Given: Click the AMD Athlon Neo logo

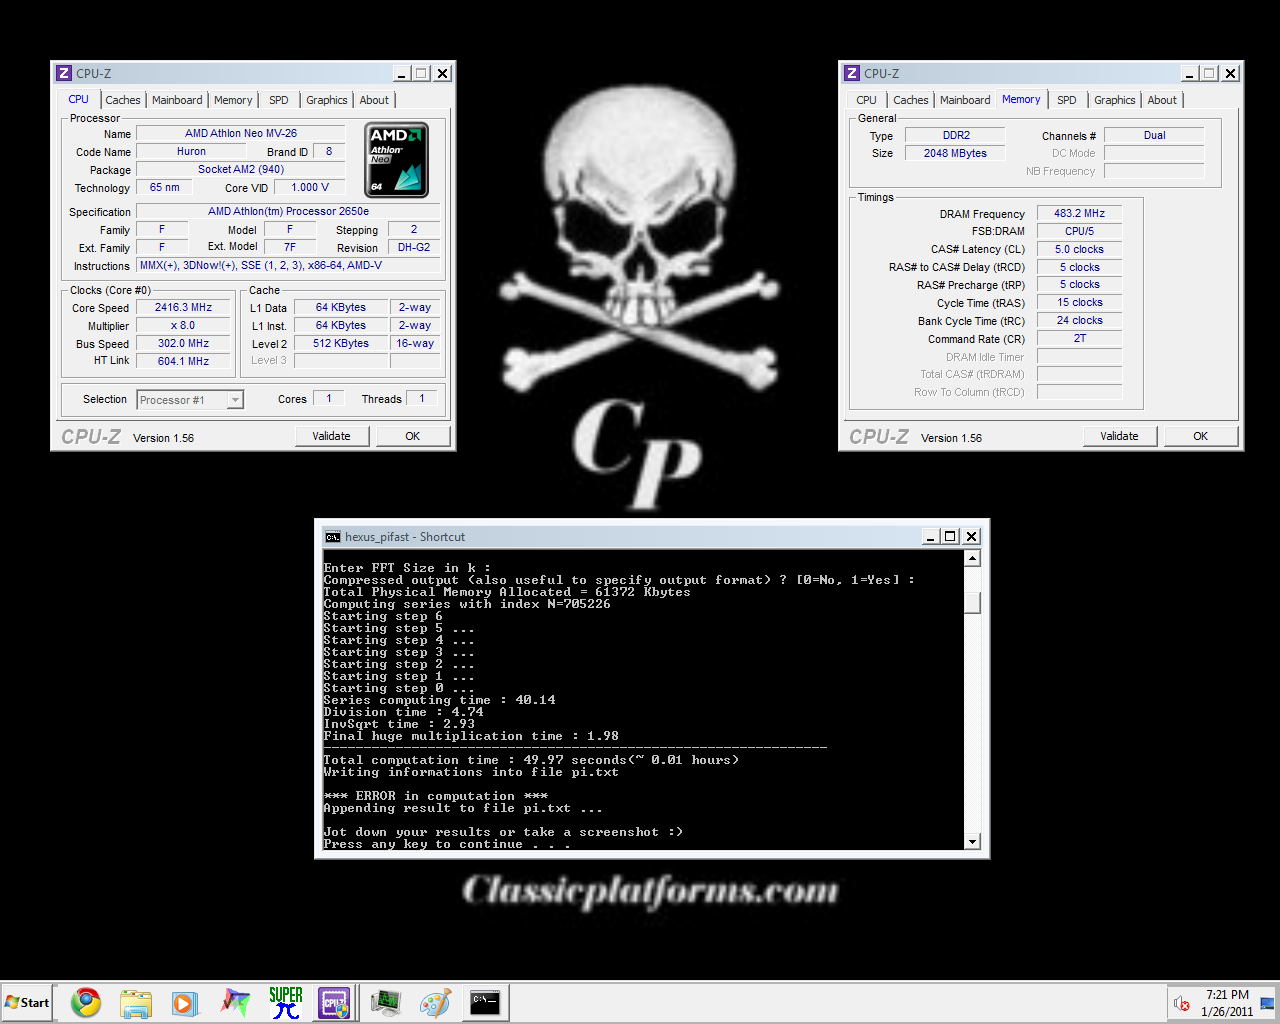Looking at the screenshot, I should coord(397,159).
